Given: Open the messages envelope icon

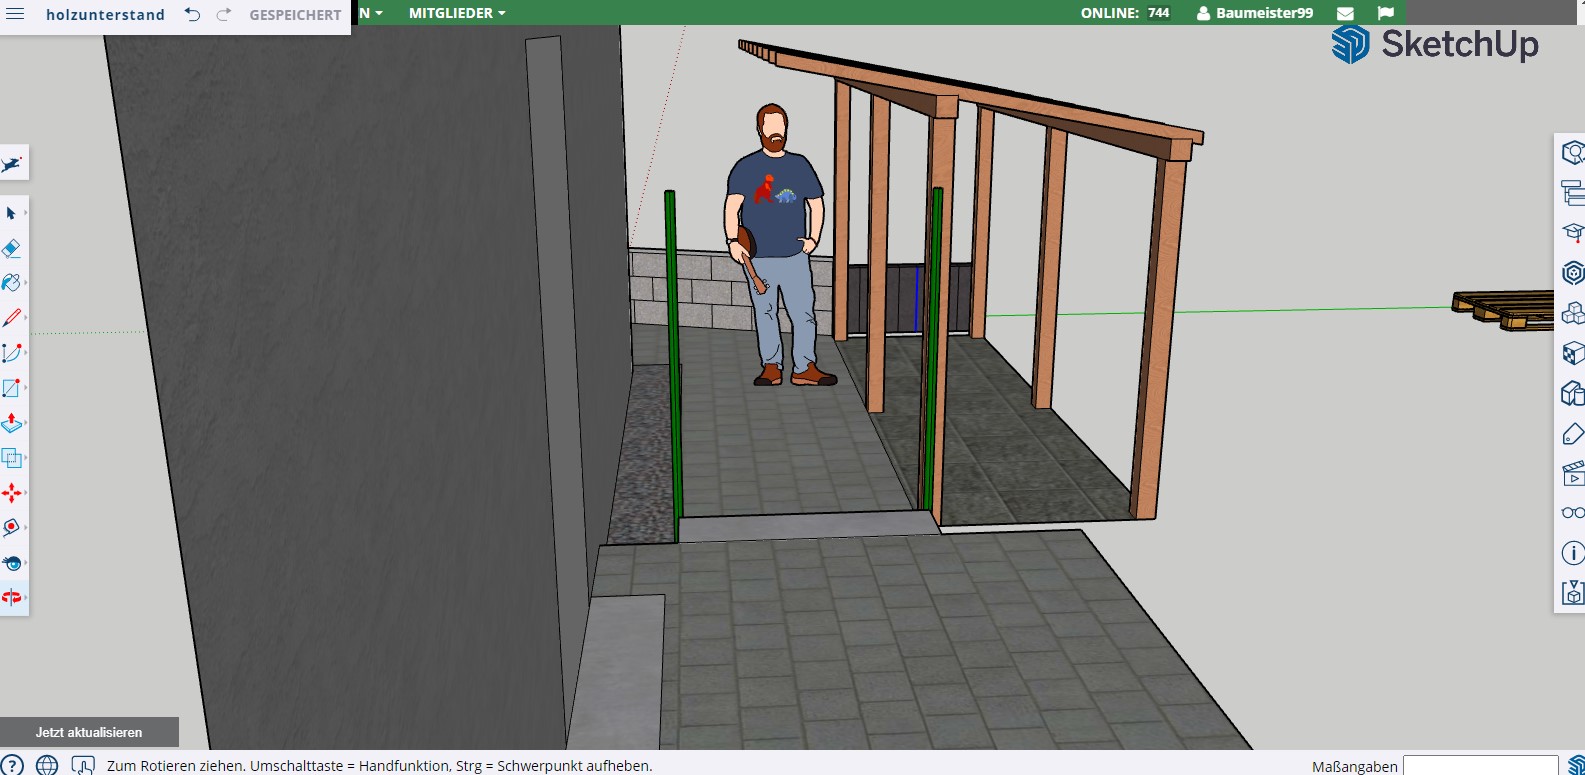Looking at the screenshot, I should [1345, 13].
